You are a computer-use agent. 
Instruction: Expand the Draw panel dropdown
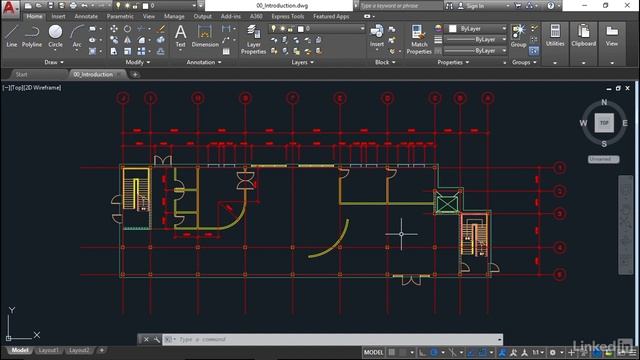pos(54,62)
